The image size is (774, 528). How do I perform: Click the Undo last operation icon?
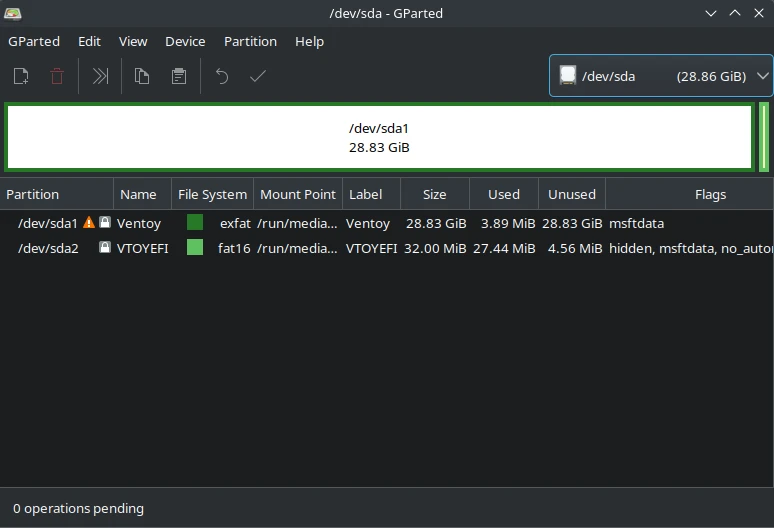click(222, 76)
